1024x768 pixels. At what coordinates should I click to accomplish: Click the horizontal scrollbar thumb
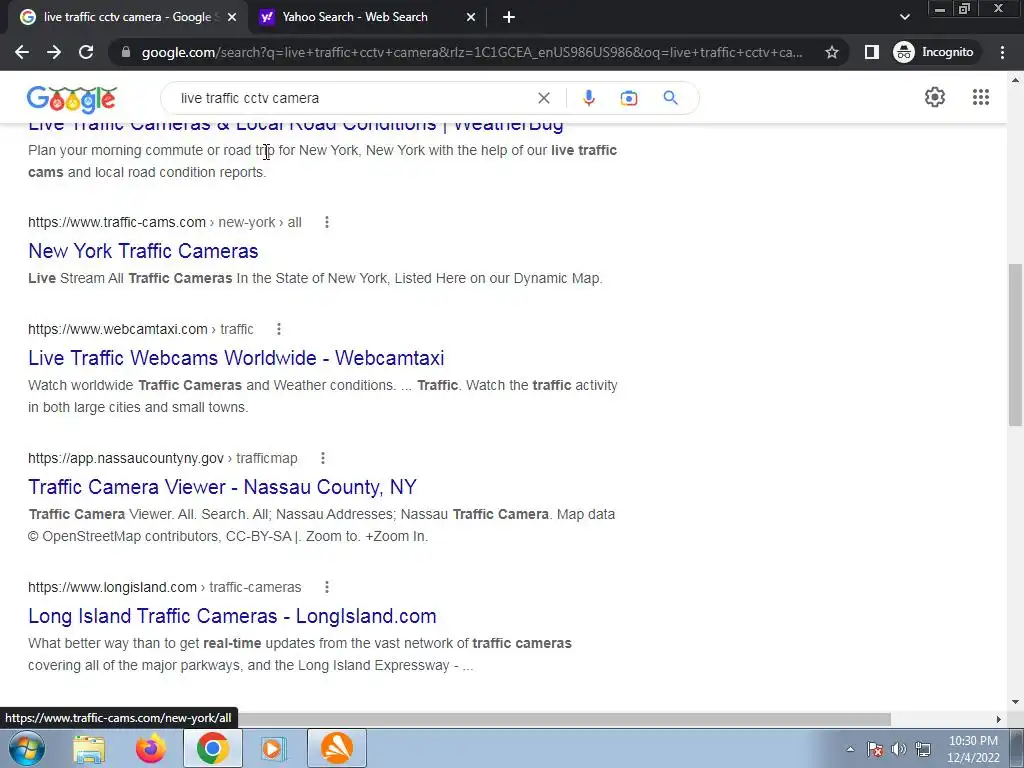(564, 719)
